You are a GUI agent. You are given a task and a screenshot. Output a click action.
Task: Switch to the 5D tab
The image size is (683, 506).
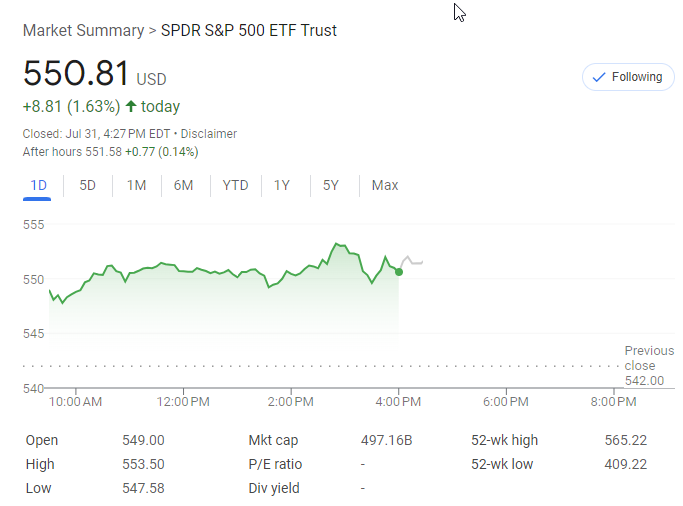88,185
